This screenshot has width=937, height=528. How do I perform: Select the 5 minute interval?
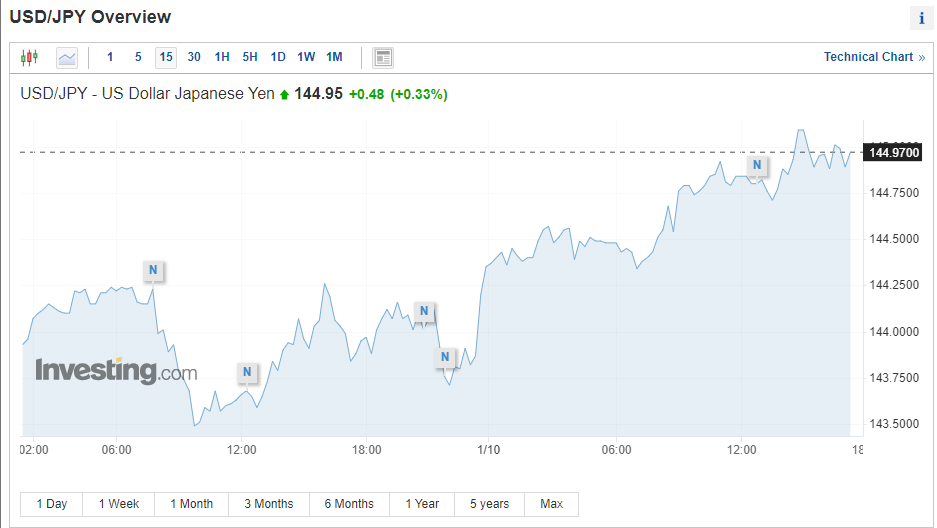click(138, 57)
